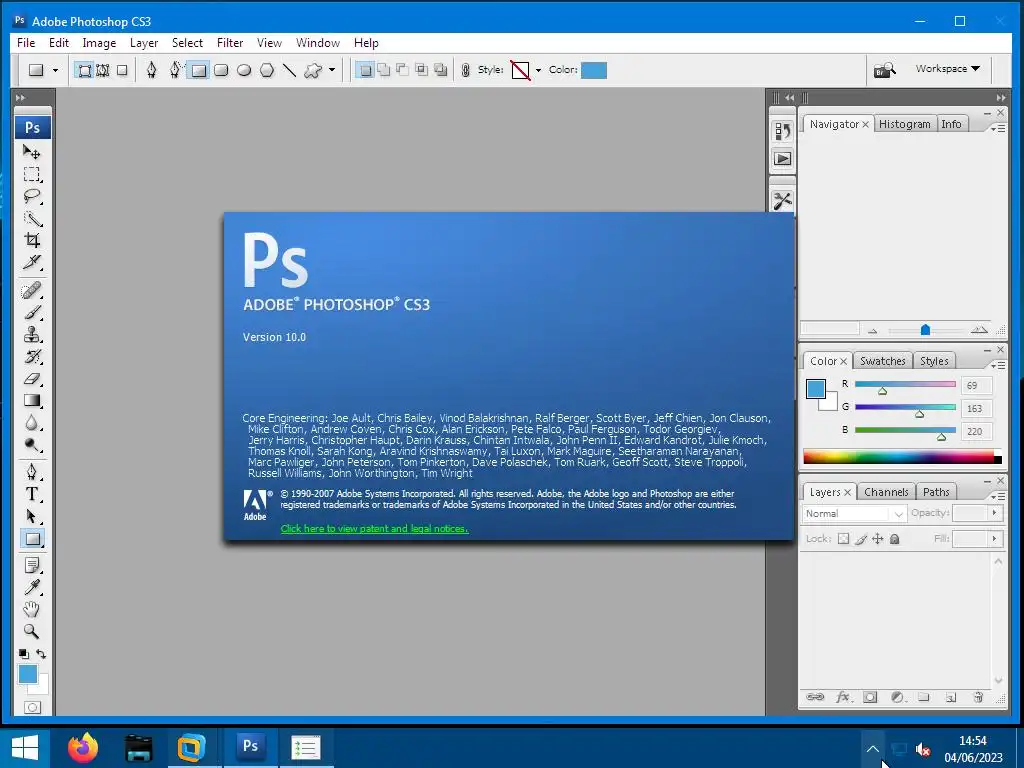The image size is (1024, 768).
Task: Enable Fill pixels mode in options bar
Action: 122,70
